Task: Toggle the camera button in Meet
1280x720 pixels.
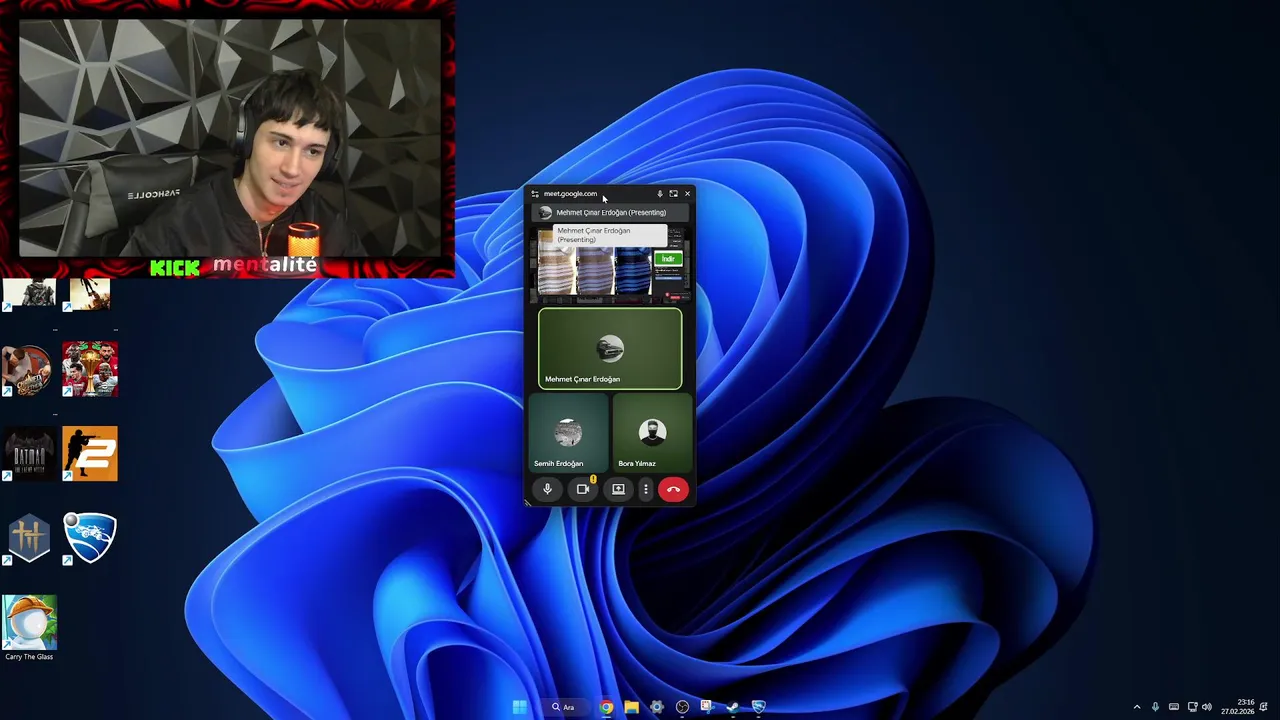Action: pyautogui.click(x=583, y=489)
